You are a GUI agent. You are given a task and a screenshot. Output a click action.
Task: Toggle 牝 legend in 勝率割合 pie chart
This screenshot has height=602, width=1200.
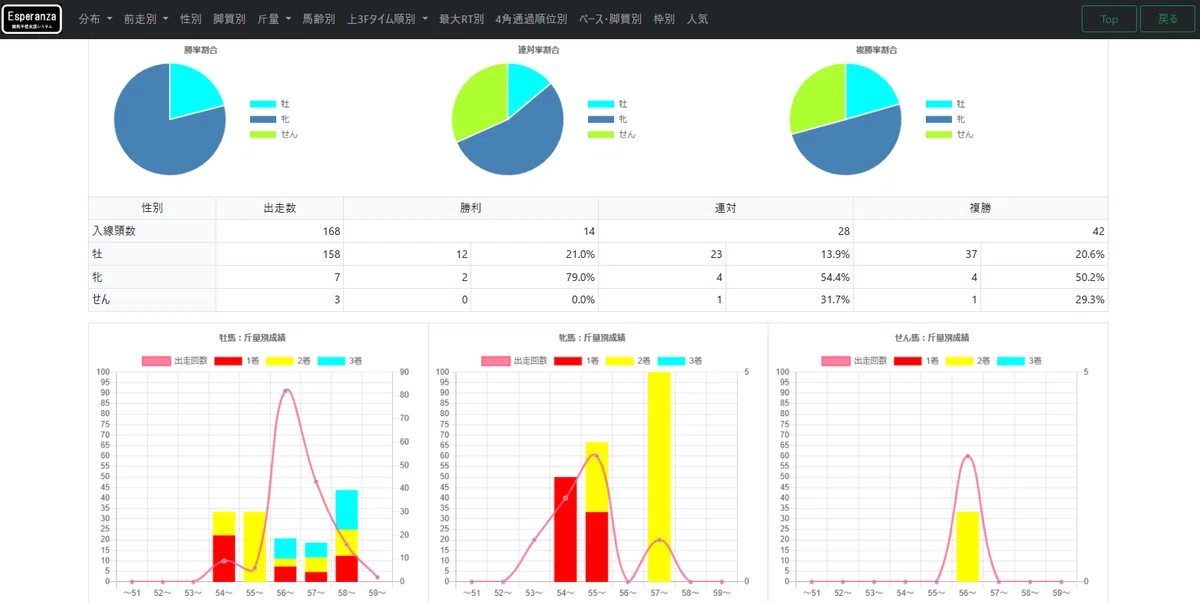(270, 119)
